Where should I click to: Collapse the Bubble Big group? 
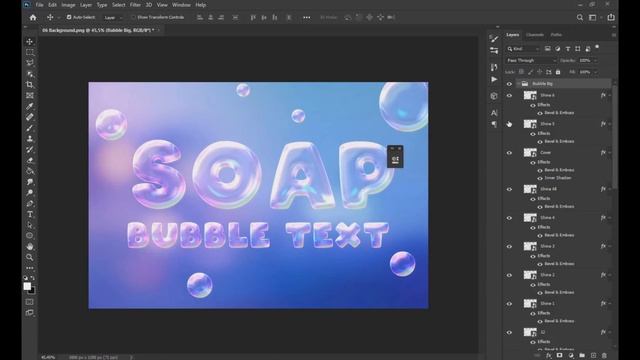pos(518,84)
